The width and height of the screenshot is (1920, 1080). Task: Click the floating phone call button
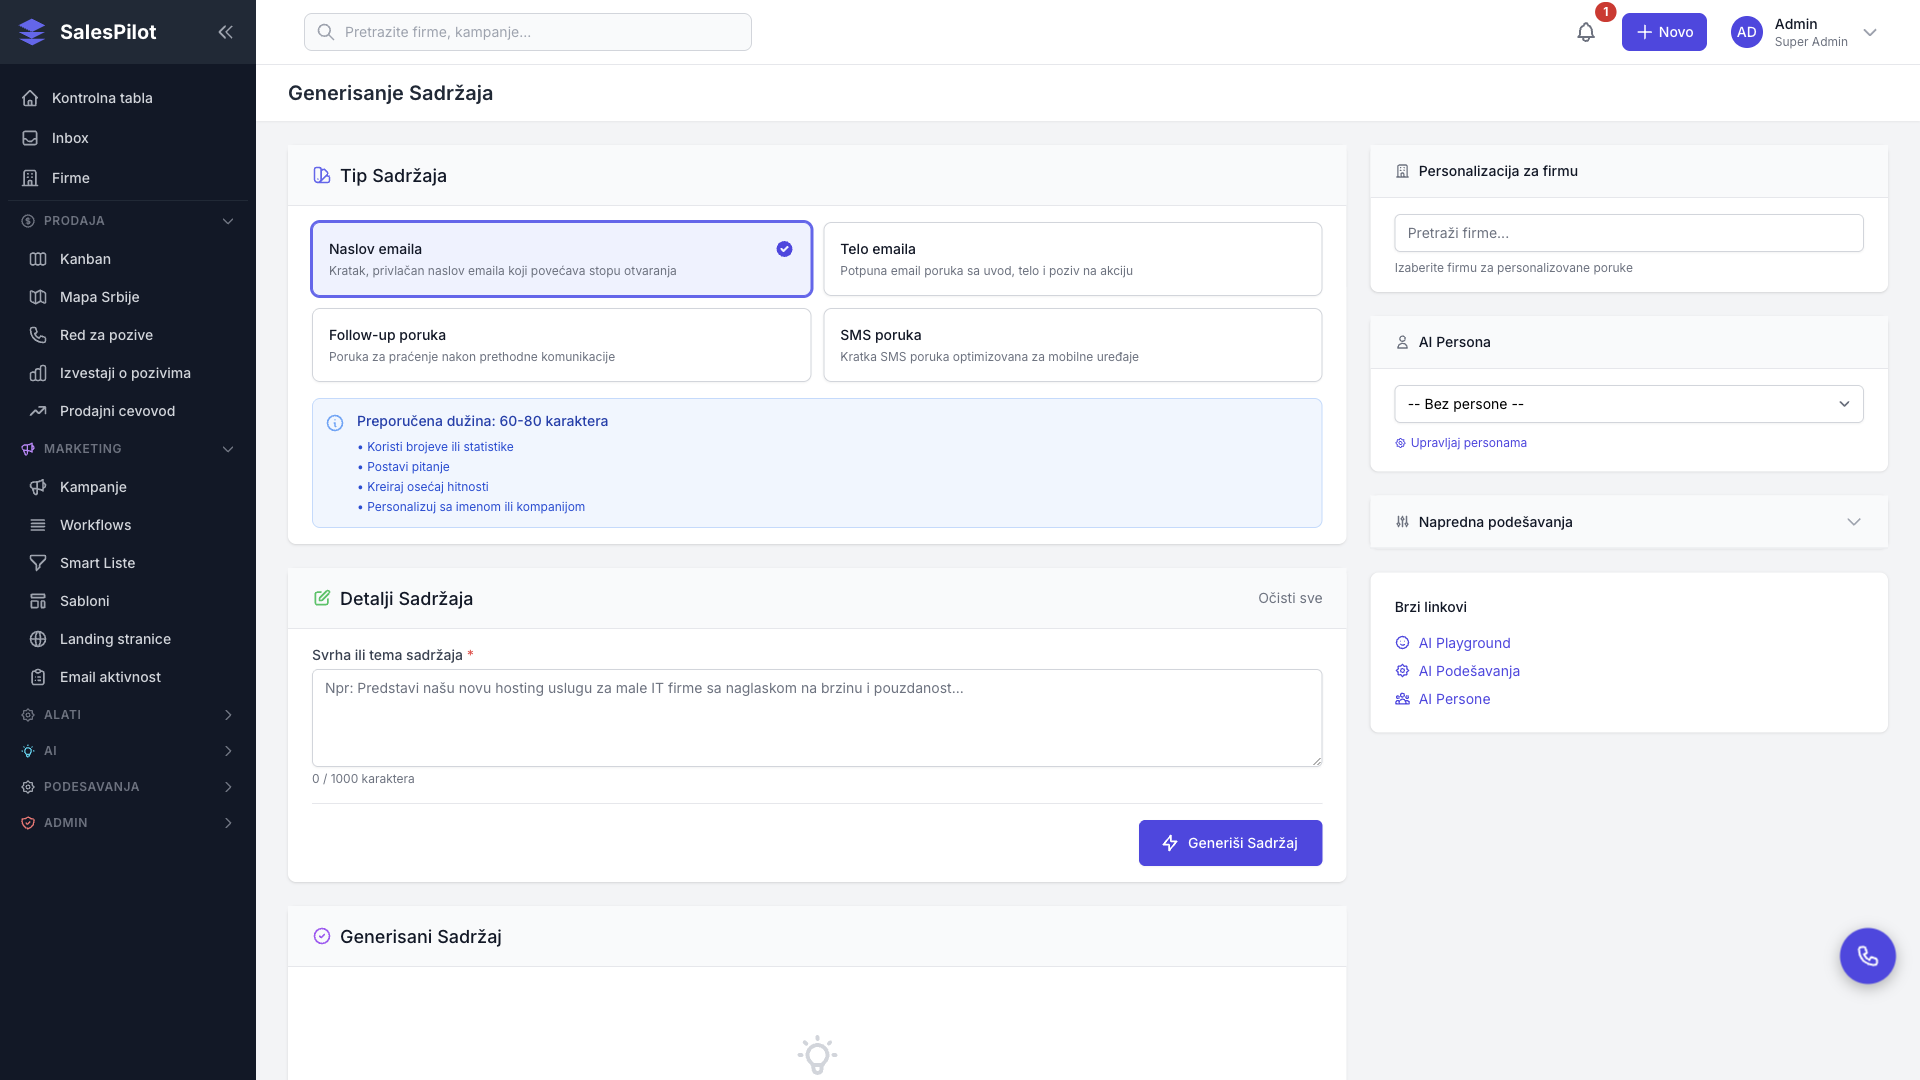coord(1867,956)
